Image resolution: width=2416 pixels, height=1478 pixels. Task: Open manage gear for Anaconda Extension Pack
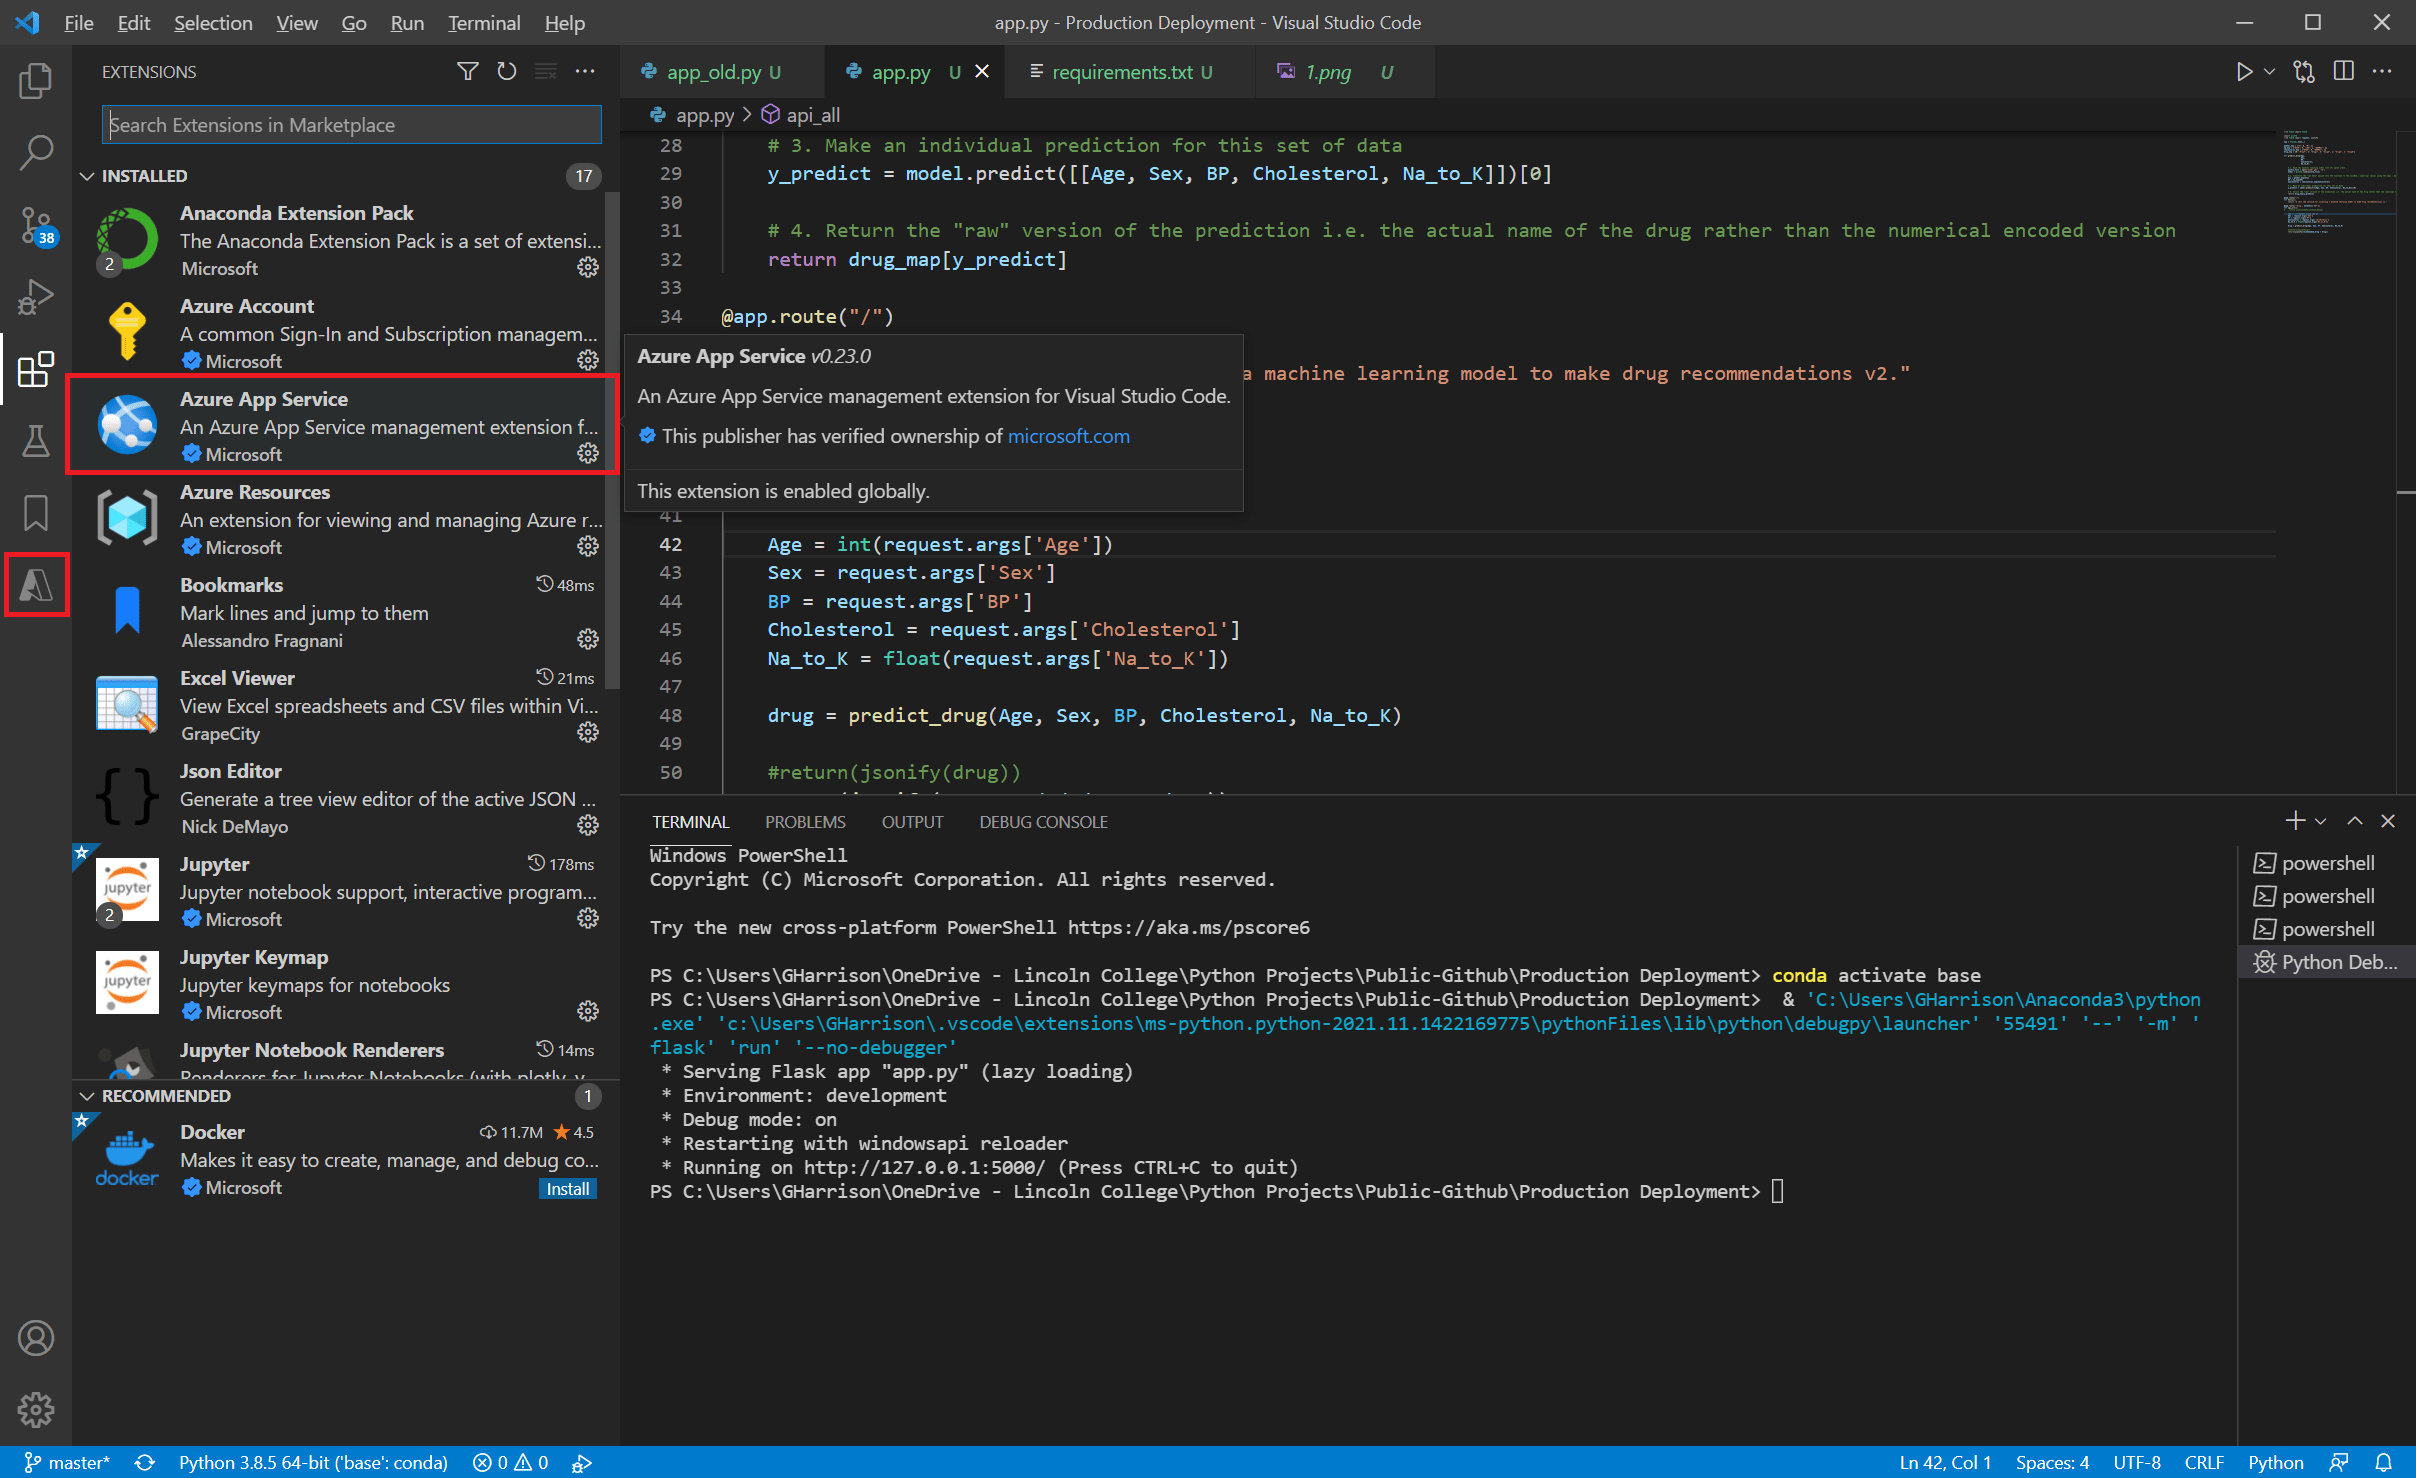click(588, 267)
